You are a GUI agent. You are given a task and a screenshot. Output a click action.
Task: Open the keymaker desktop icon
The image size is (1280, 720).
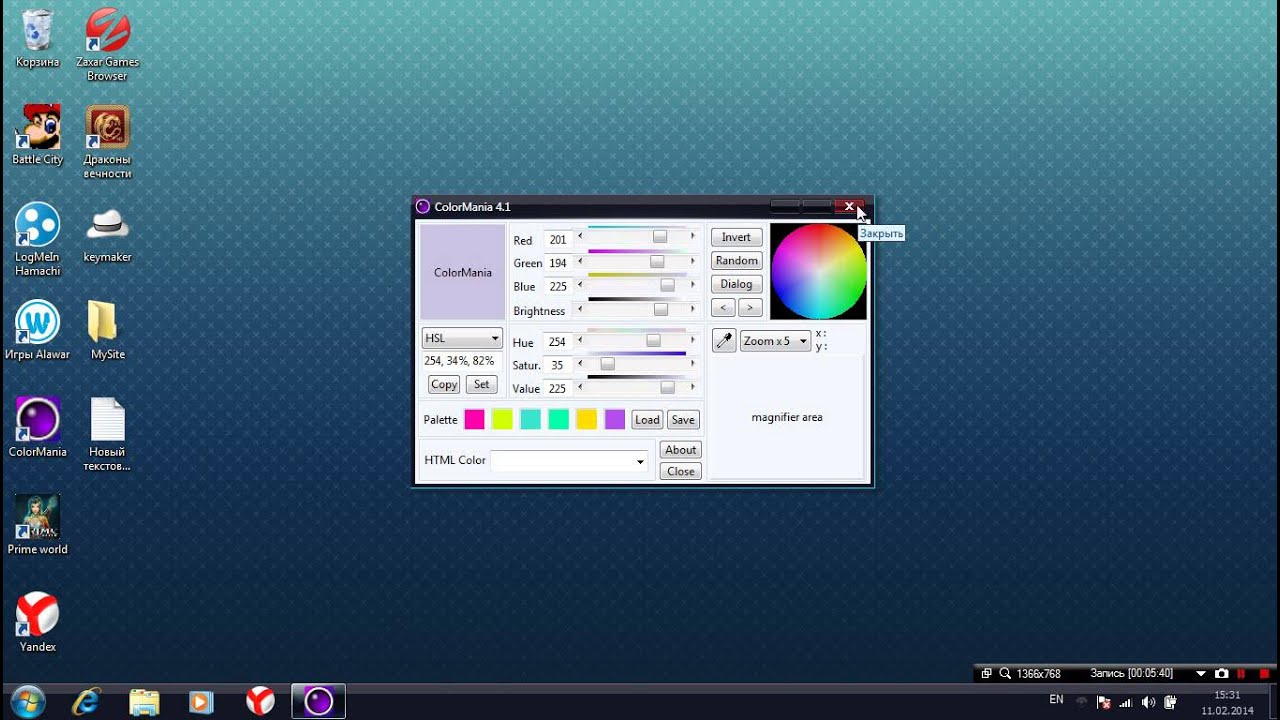pyautogui.click(x=107, y=234)
